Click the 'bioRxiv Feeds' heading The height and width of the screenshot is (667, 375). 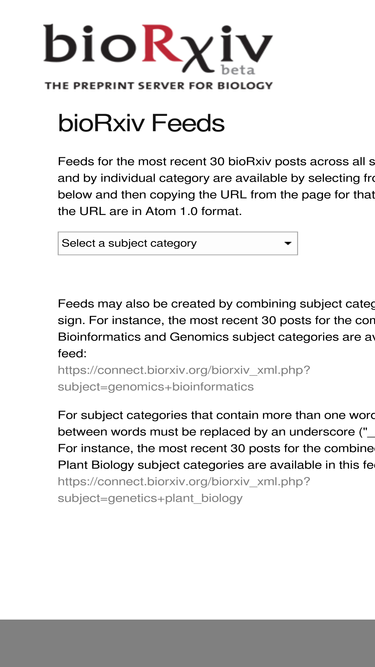coord(141,123)
